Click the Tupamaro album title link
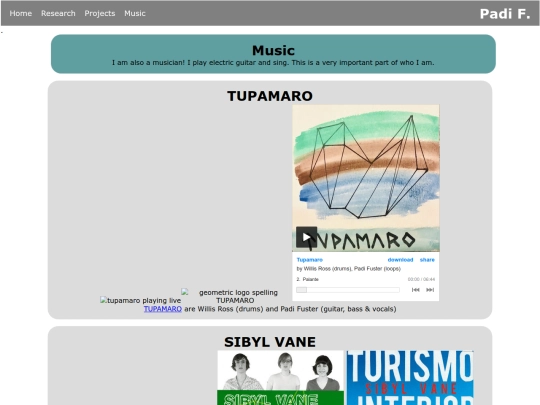540x405 pixels. 310,260
